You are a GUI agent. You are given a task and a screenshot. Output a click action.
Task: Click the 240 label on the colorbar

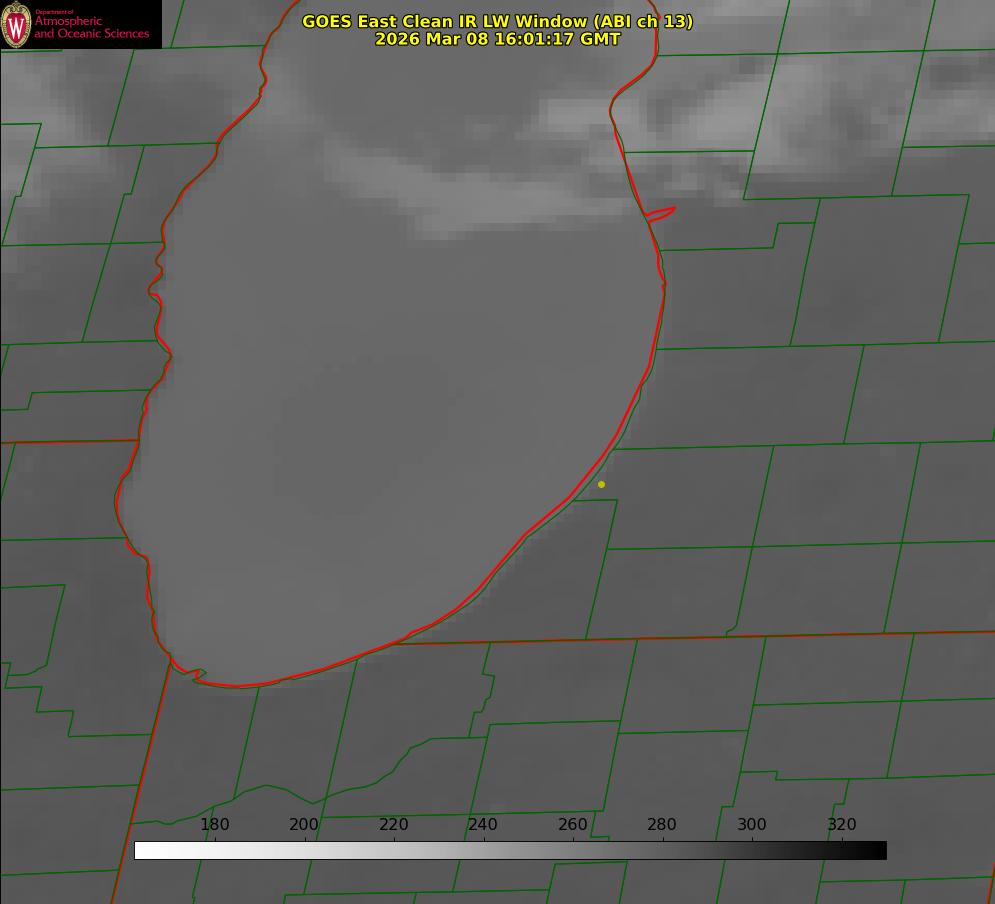[483, 825]
